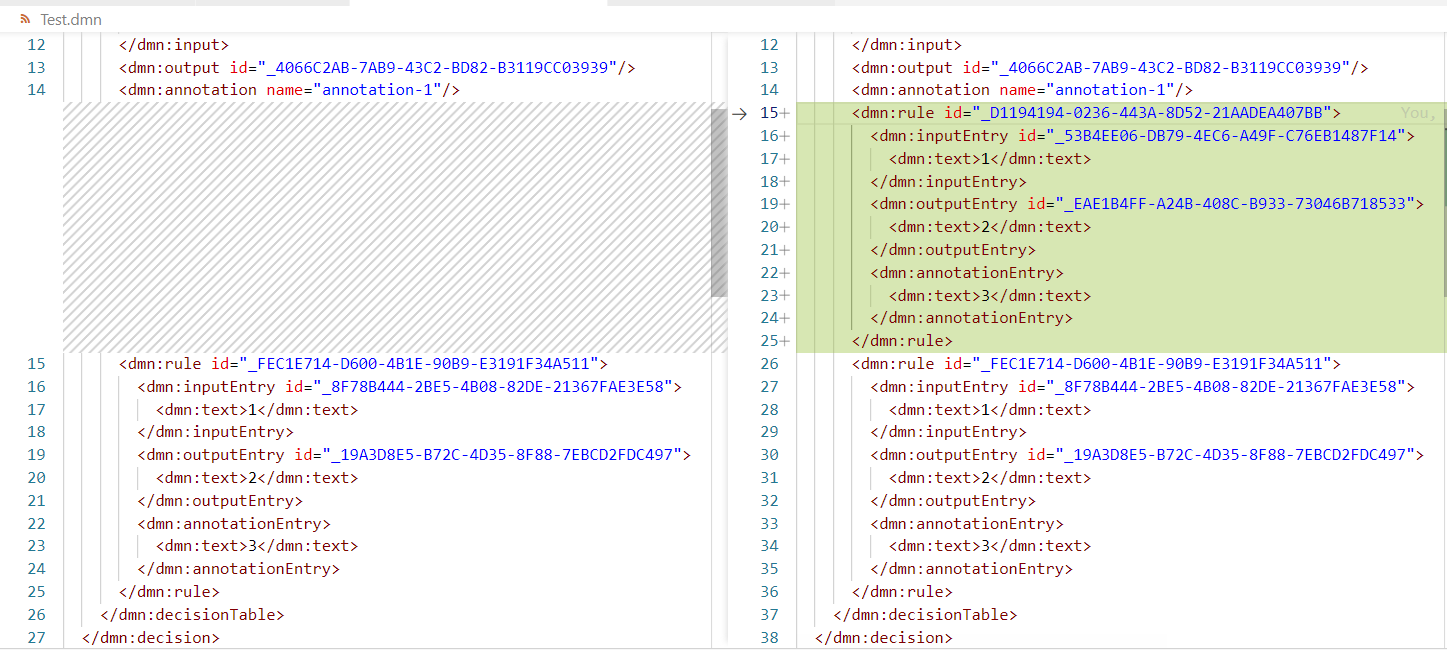Click line number 38 in modified pane
Viewport: 1447px width, 654px height.
point(769,637)
